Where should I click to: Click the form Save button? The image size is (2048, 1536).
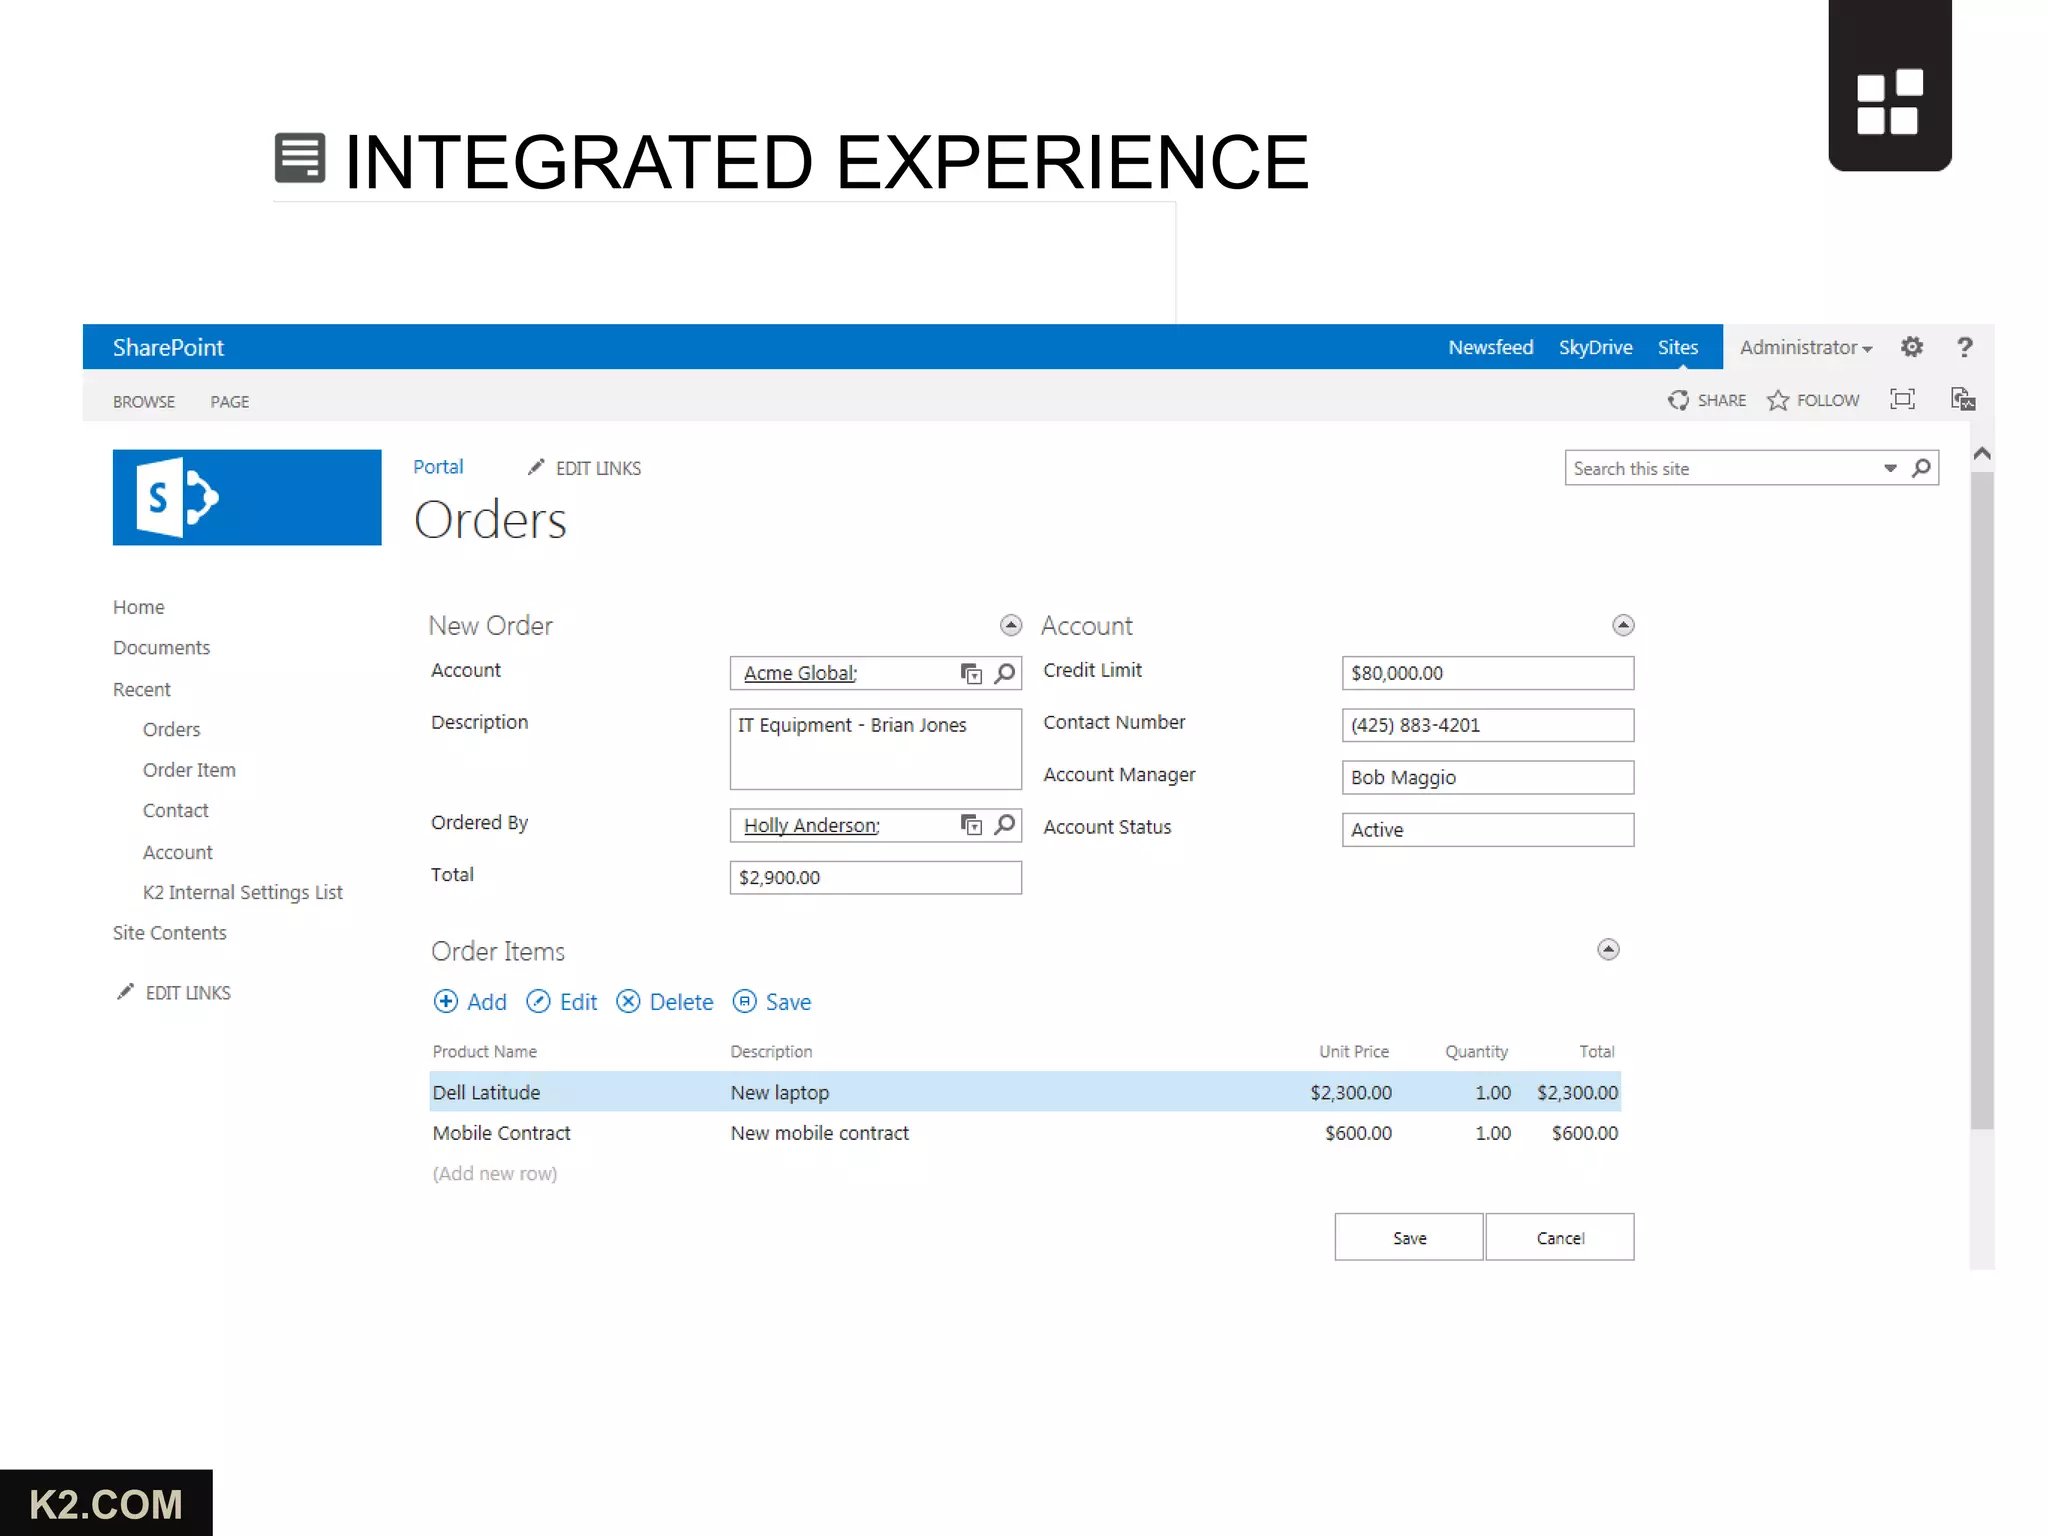point(1409,1237)
